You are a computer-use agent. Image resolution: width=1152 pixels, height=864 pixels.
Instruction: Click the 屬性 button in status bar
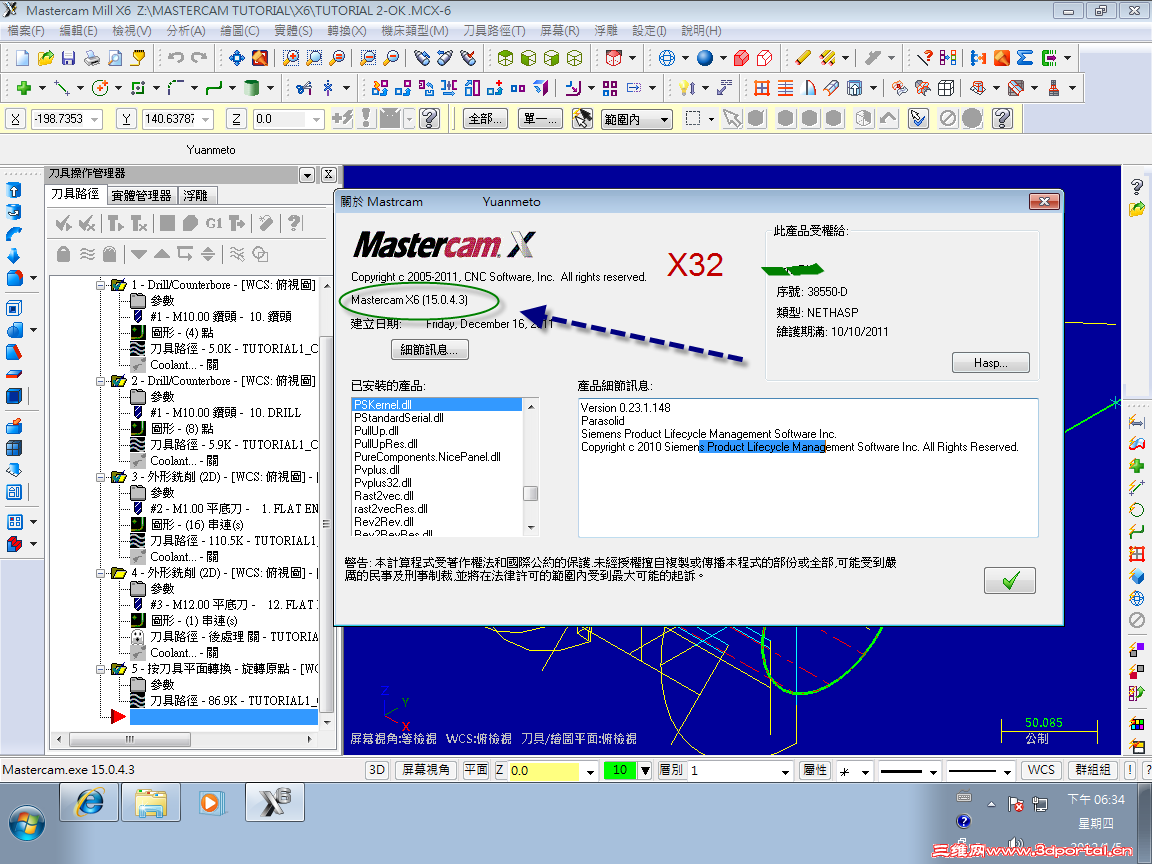pos(815,770)
